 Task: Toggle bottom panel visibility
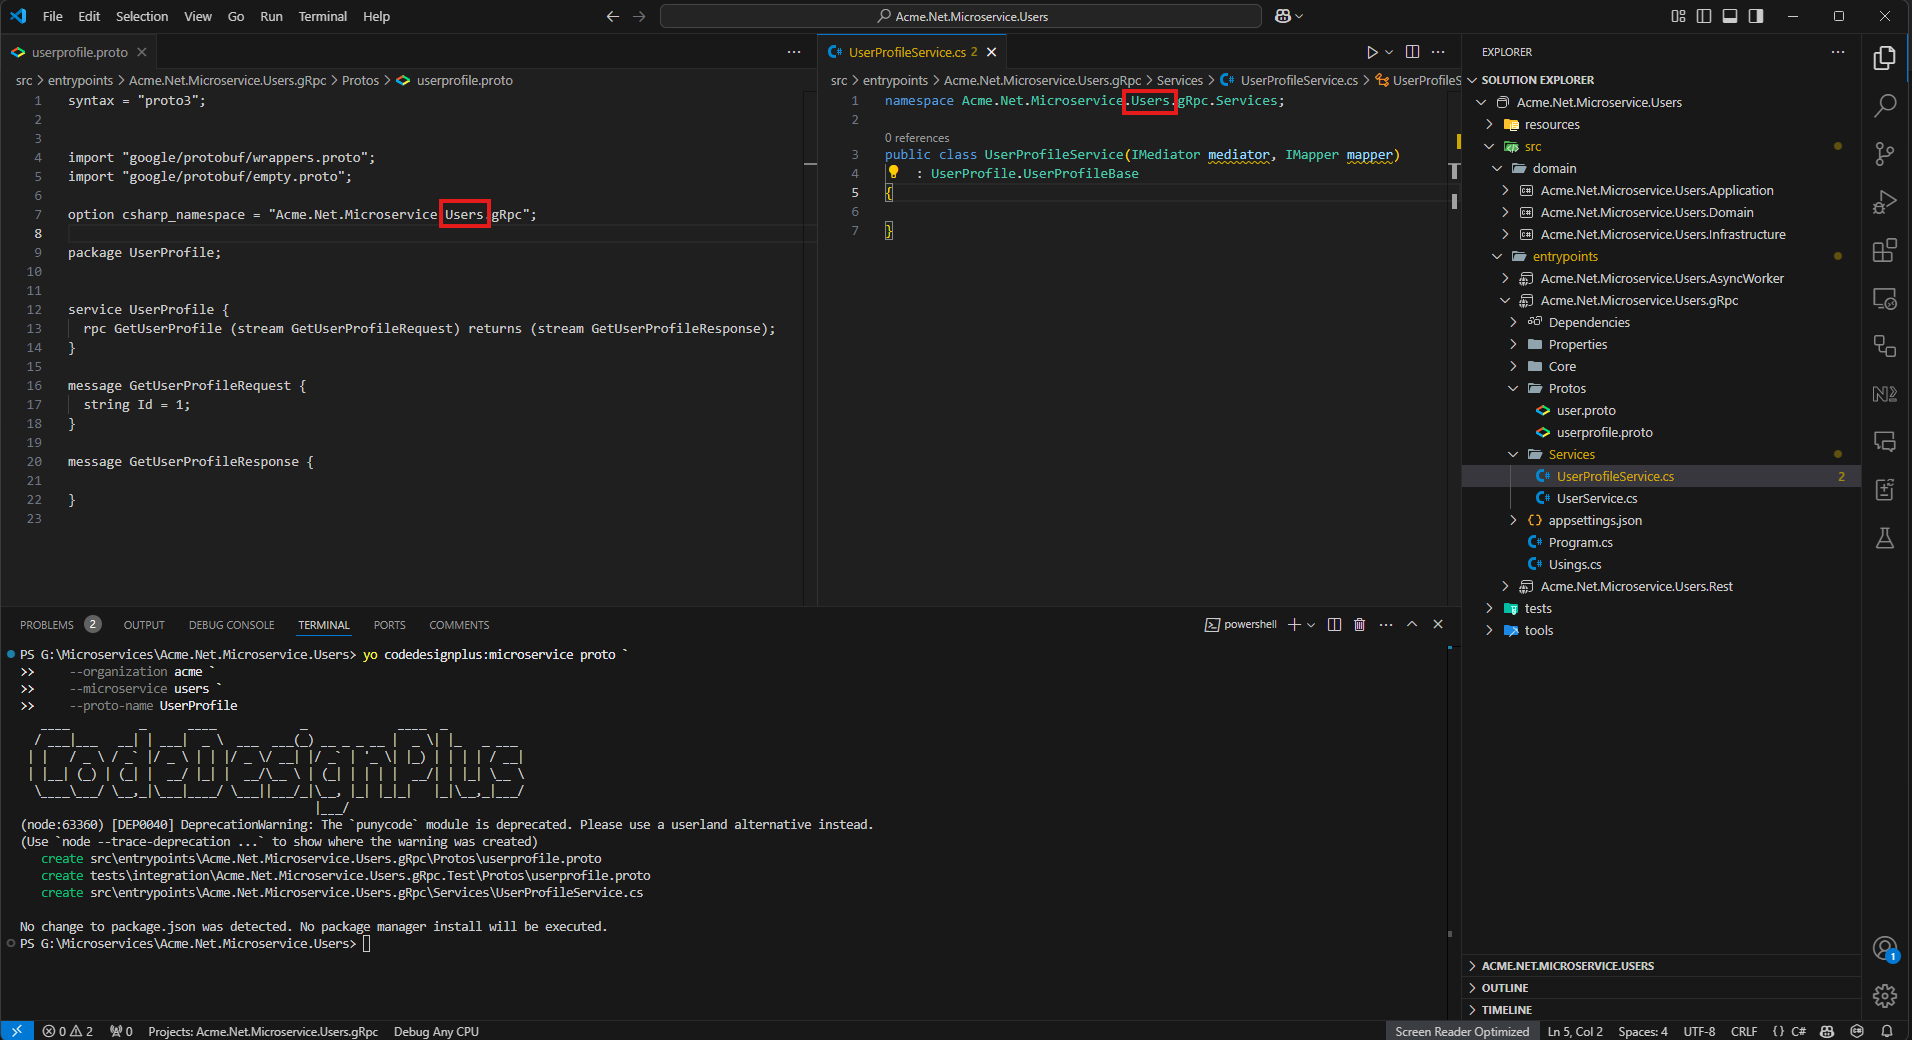coord(1730,16)
